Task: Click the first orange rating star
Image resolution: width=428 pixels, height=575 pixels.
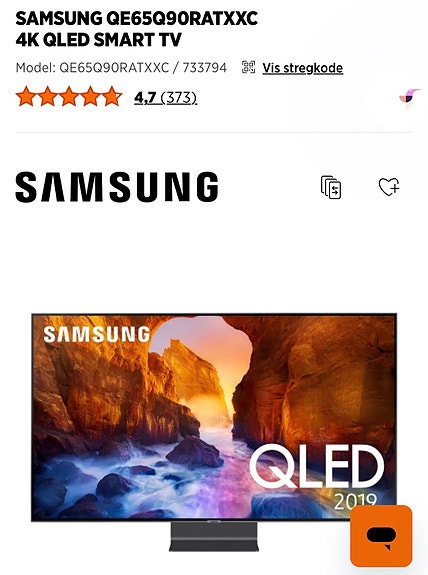Action: (26, 96)
